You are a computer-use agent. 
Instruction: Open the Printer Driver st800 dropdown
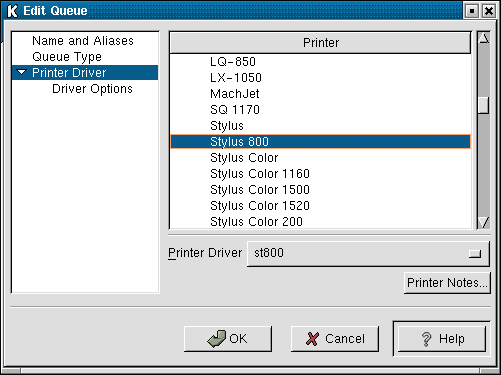pyautogui.click(x=368, y=254)
